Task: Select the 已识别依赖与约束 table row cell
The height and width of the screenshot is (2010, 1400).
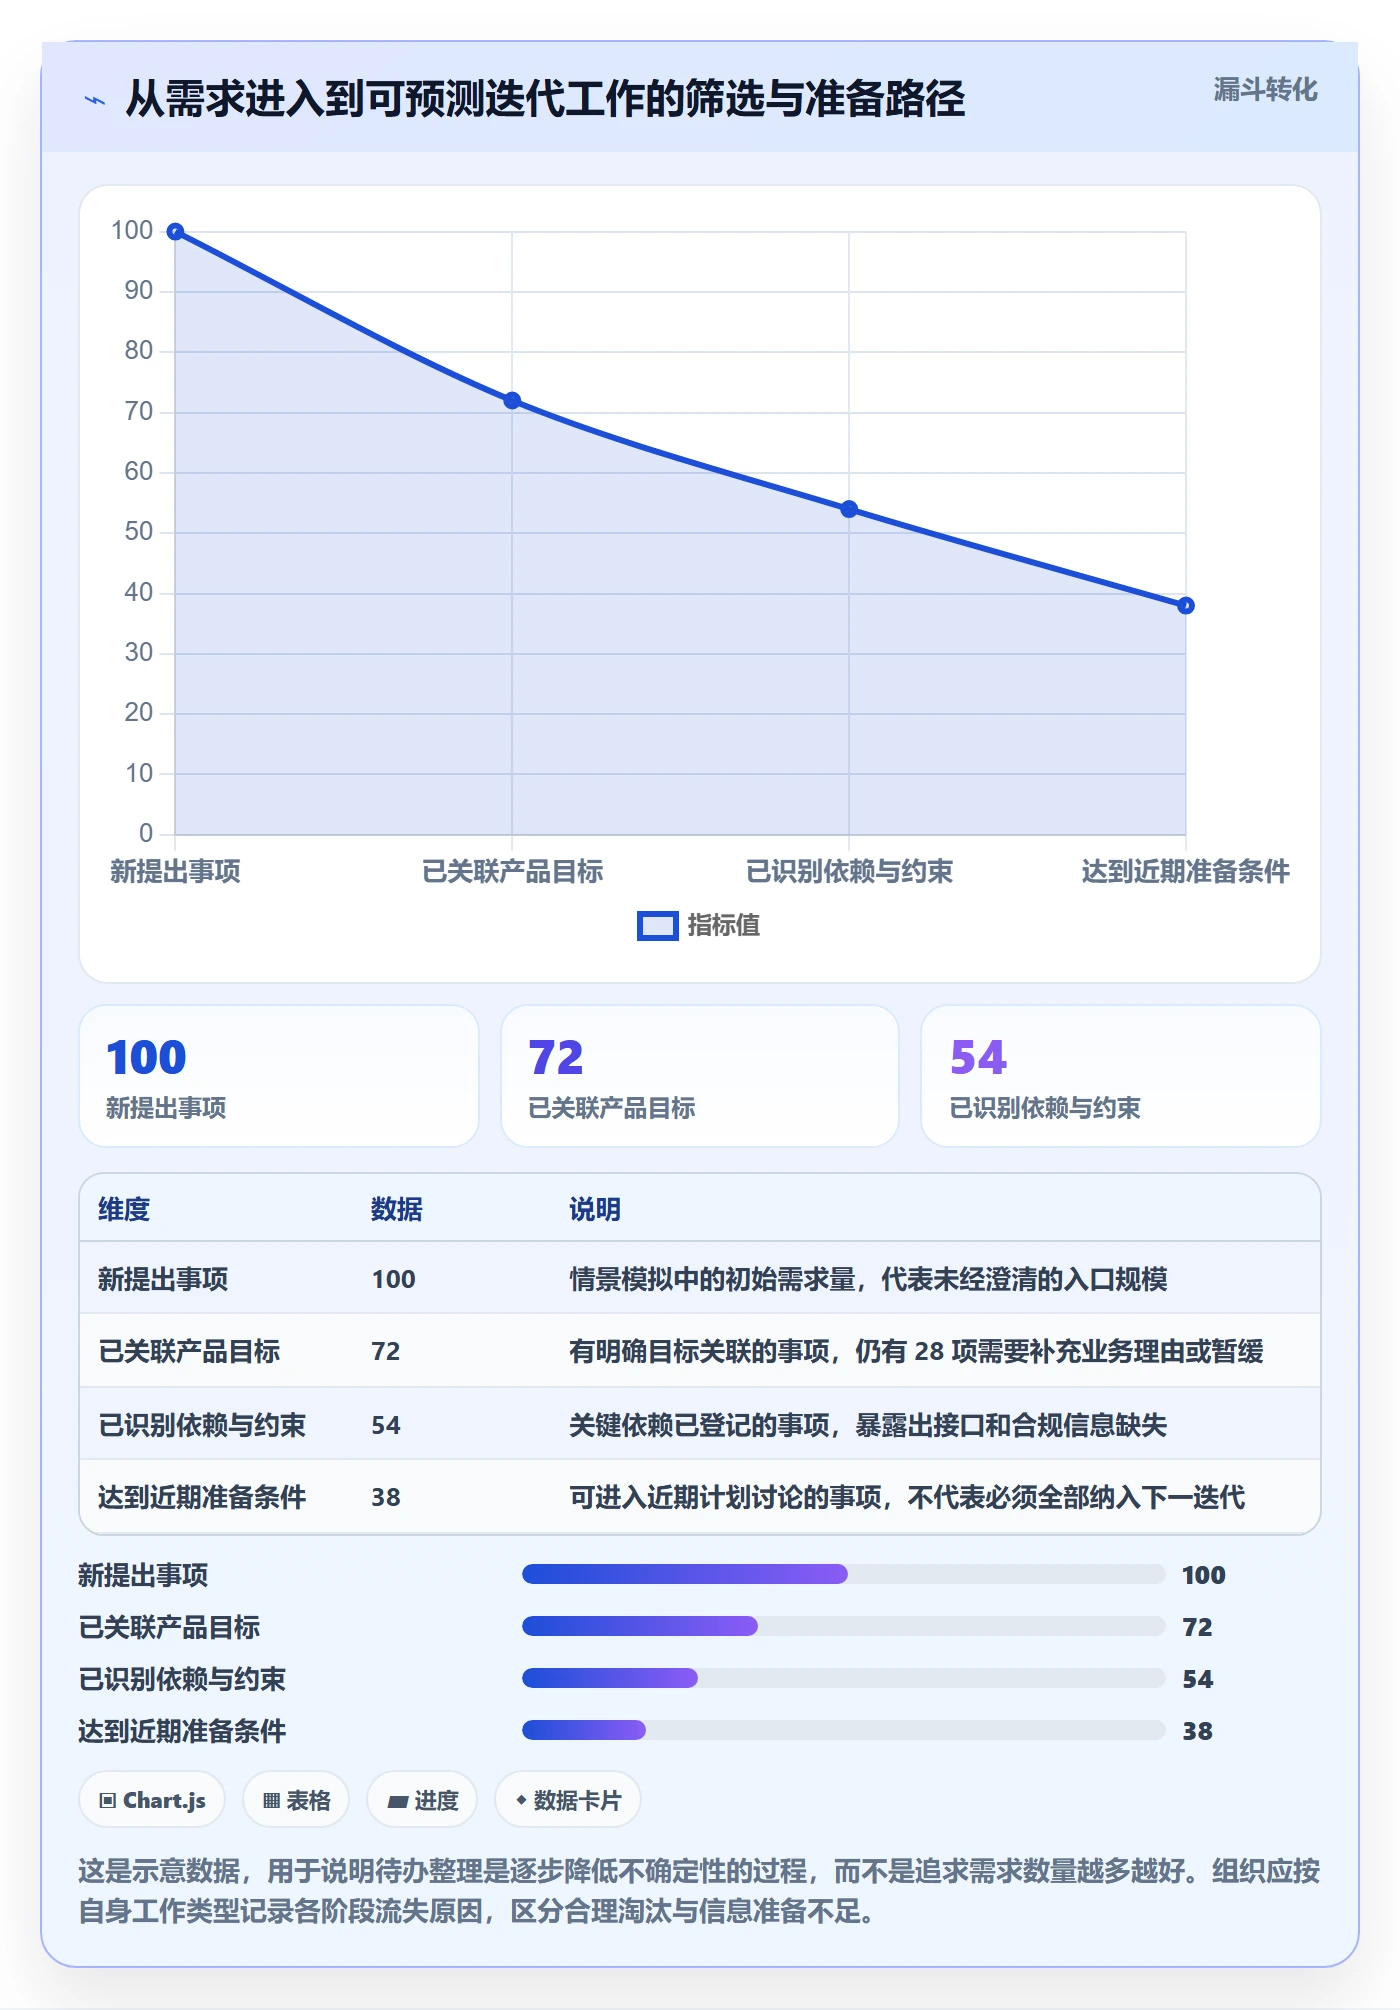Action: click(202, 1425)
